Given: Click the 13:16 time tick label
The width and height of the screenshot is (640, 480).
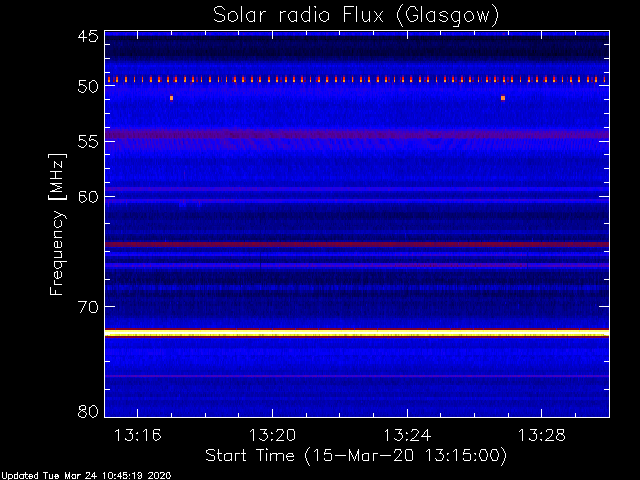Looking at the screenshot, I should point(138,436).
